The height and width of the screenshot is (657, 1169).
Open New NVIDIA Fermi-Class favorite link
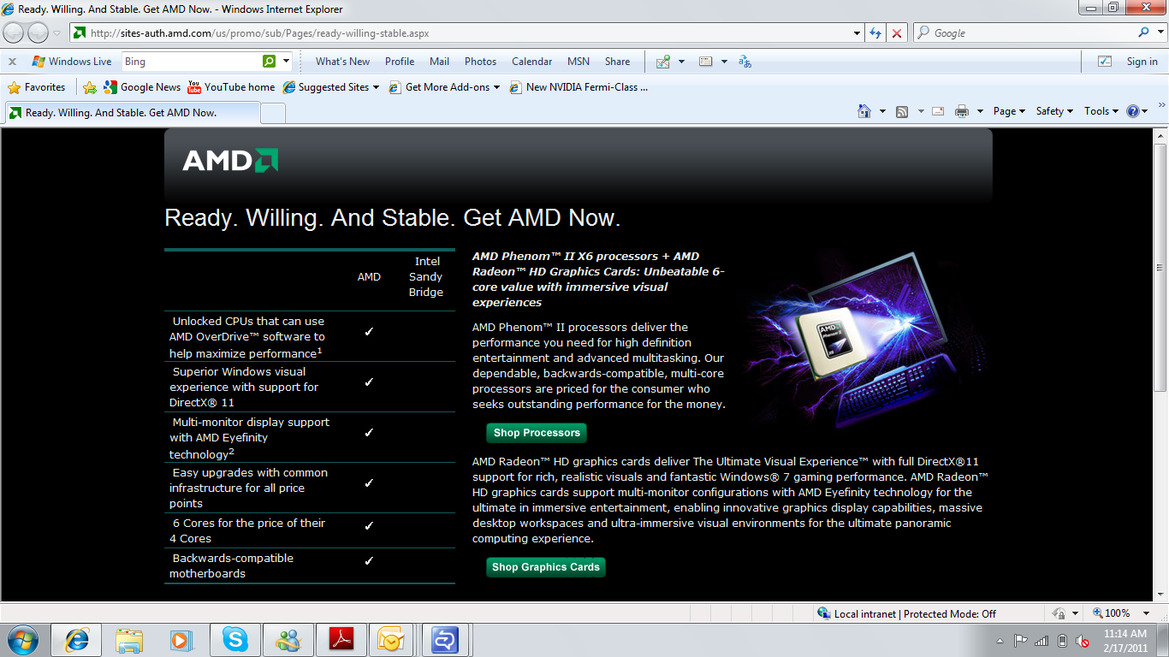click(579, 87)
